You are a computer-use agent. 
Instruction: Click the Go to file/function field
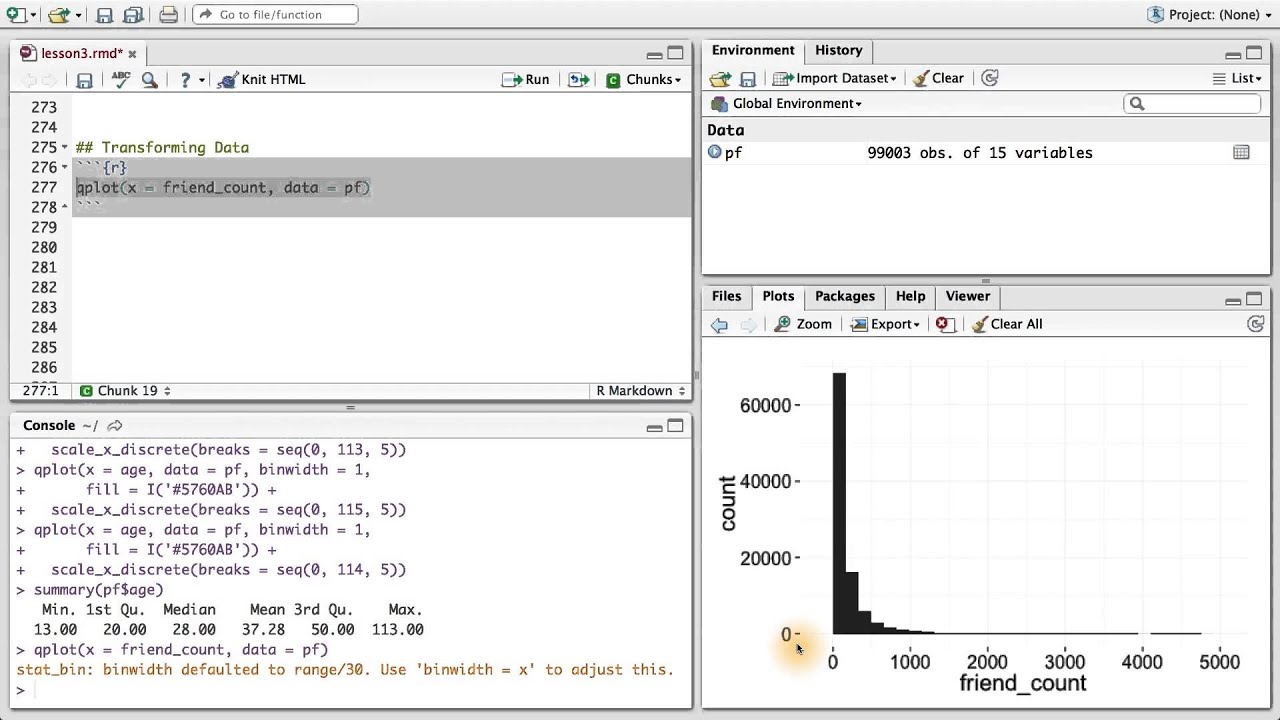point(275,15)
